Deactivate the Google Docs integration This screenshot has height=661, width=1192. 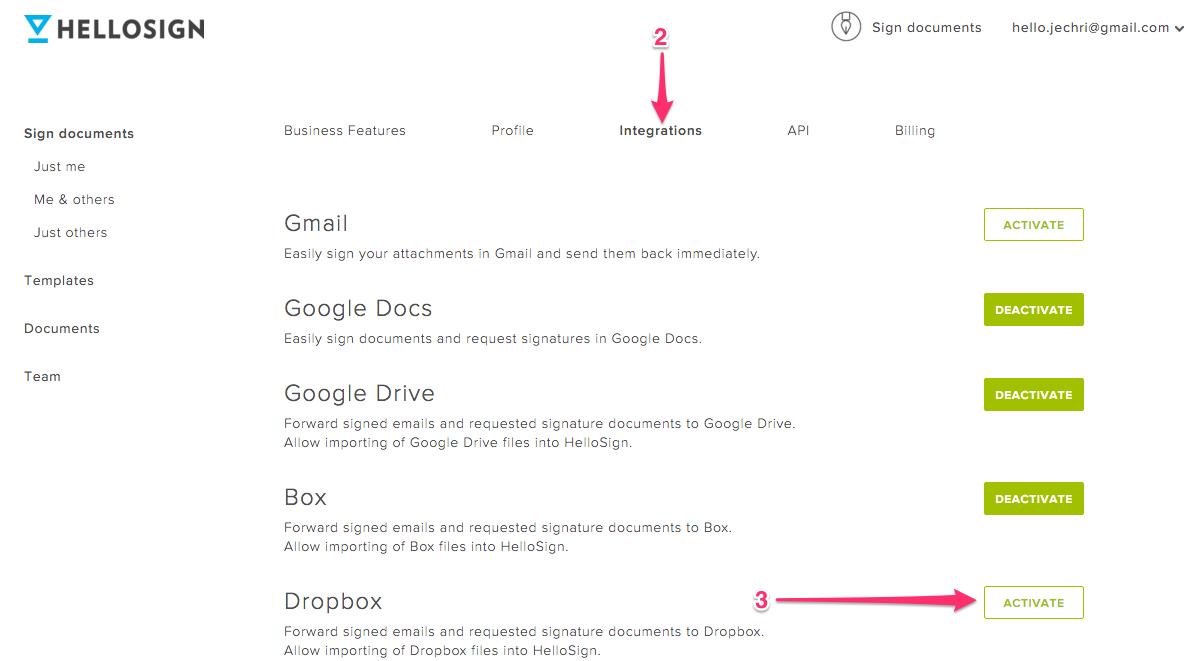(x=1033, y=310)
